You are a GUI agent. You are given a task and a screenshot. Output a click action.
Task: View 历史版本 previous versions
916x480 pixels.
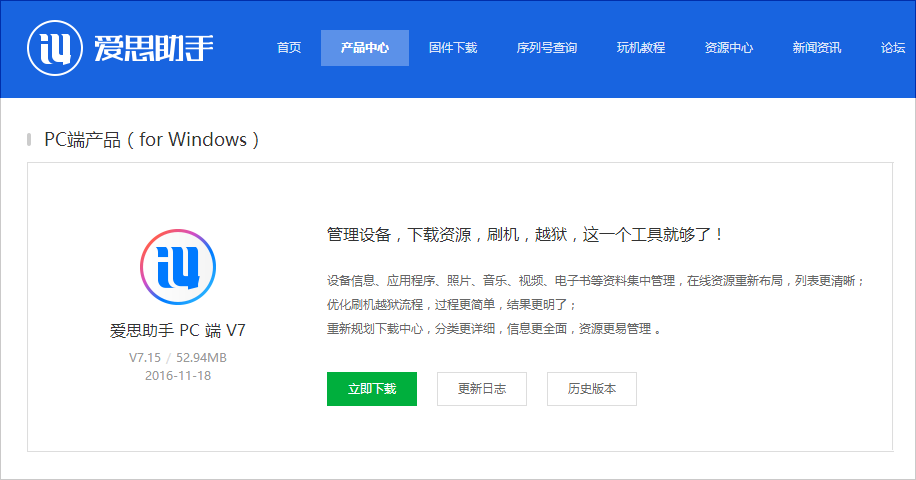[x=592, y=389]
